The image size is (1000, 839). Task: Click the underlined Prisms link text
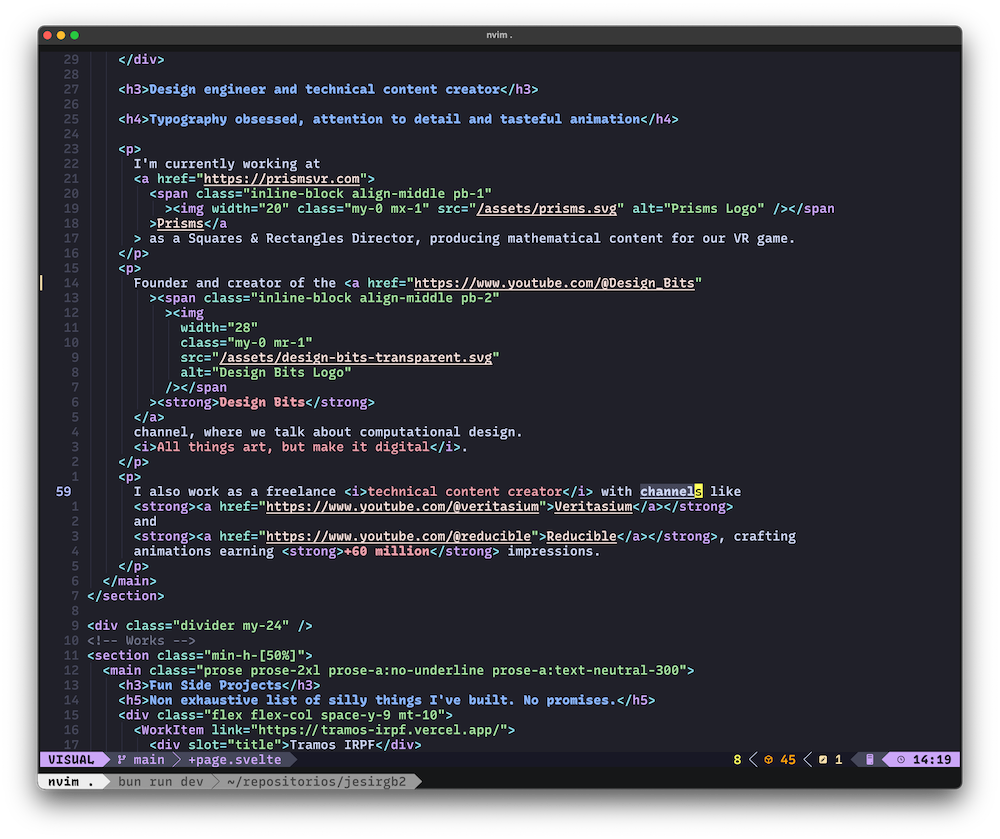(180, 224)
